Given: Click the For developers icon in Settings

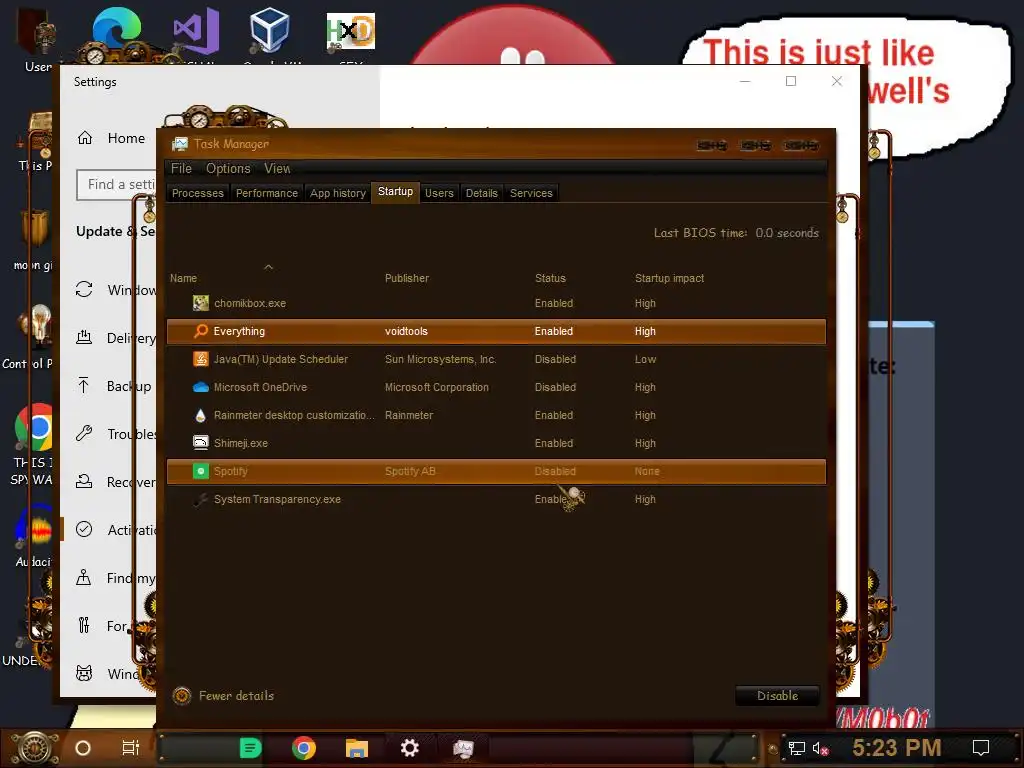Looking at the screenshot, I should coord(84,626).
